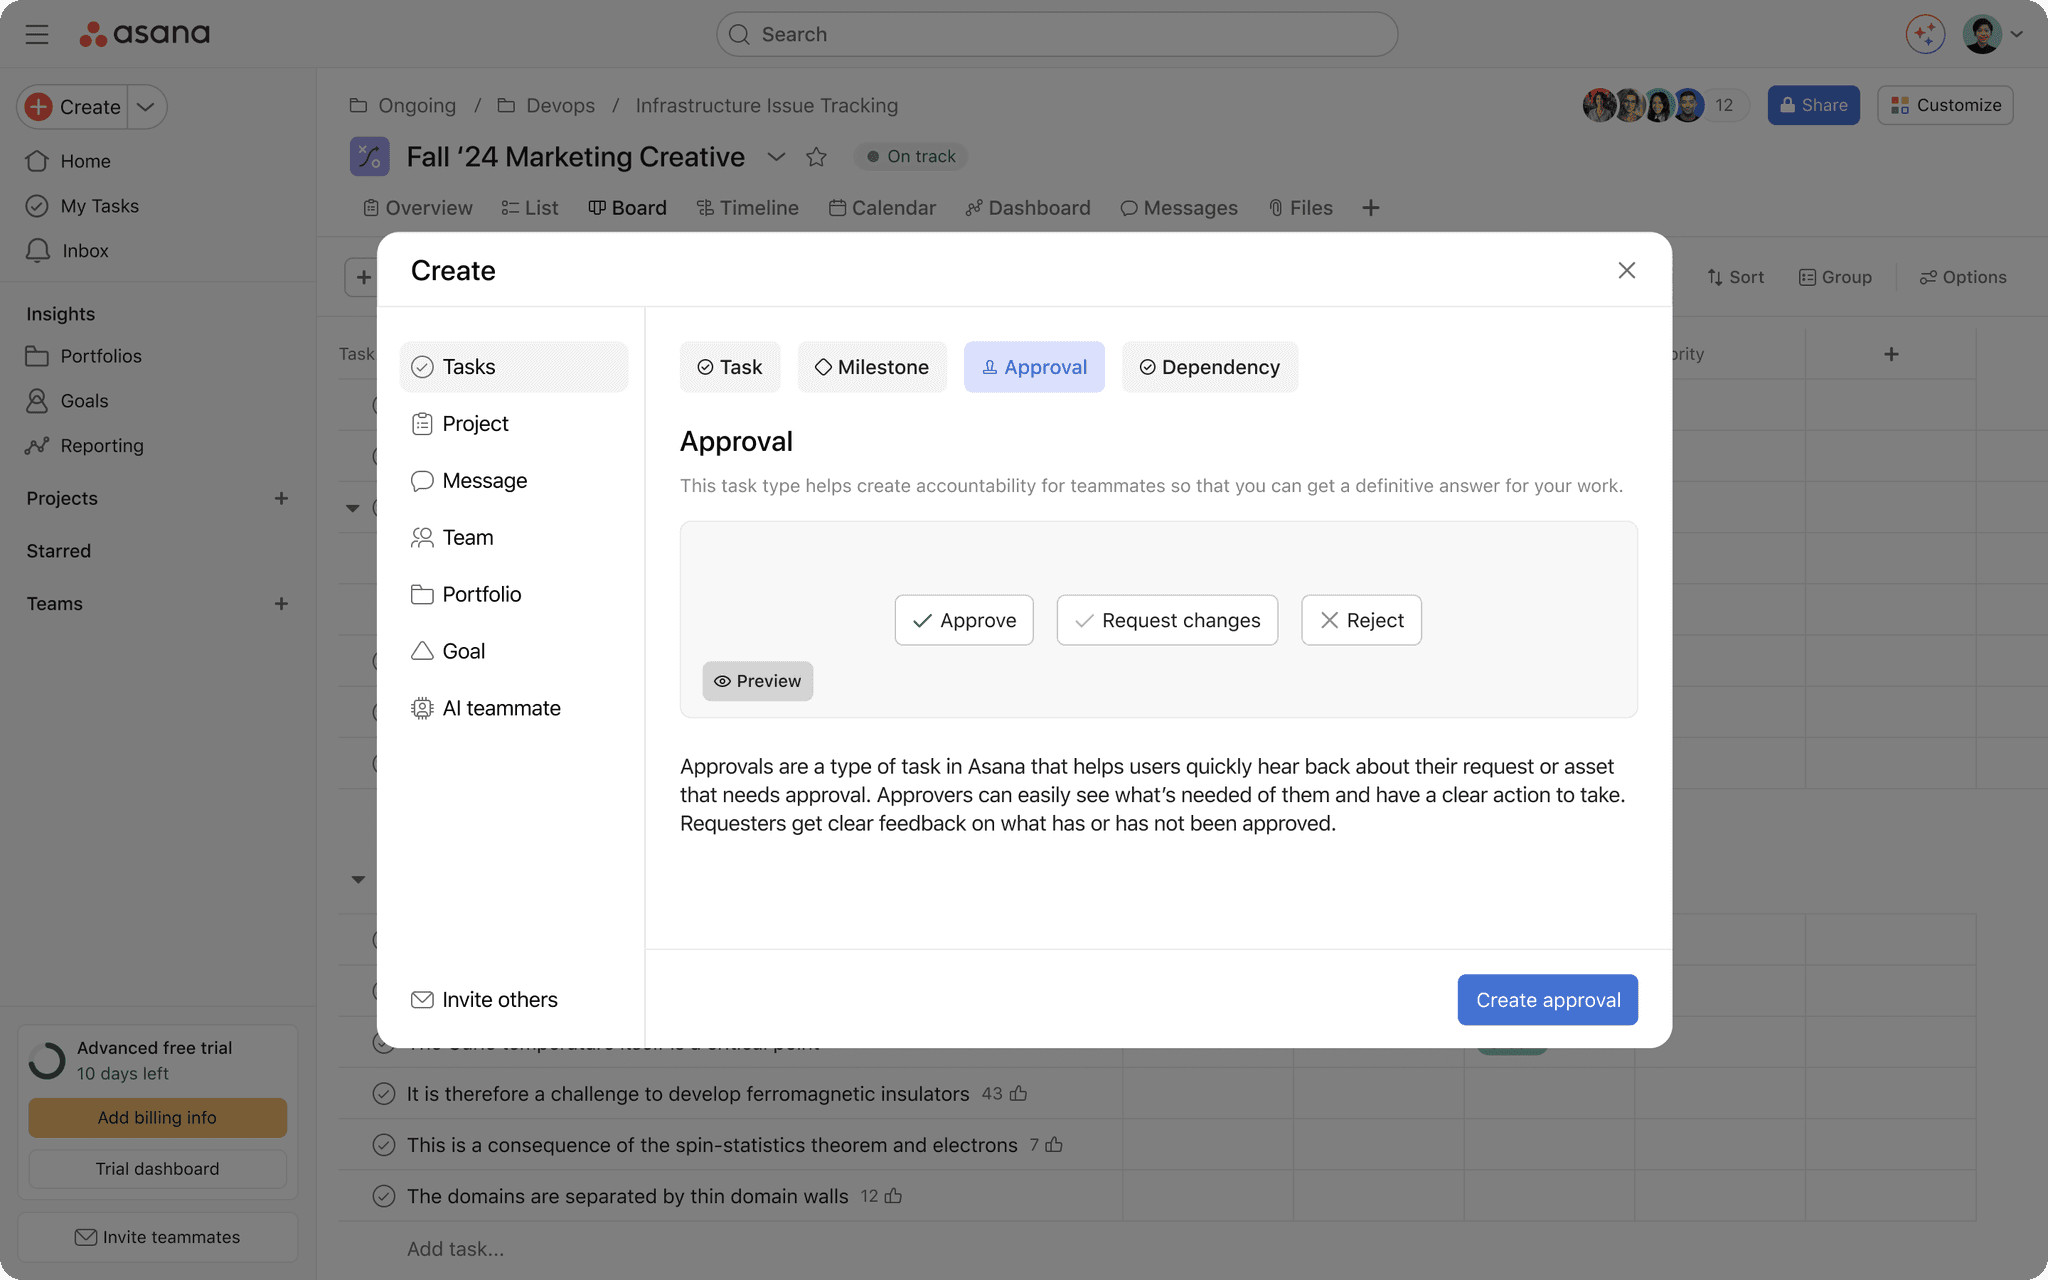Click the Create approval button
2048x1280 pixels.
pos(1547,1000)
